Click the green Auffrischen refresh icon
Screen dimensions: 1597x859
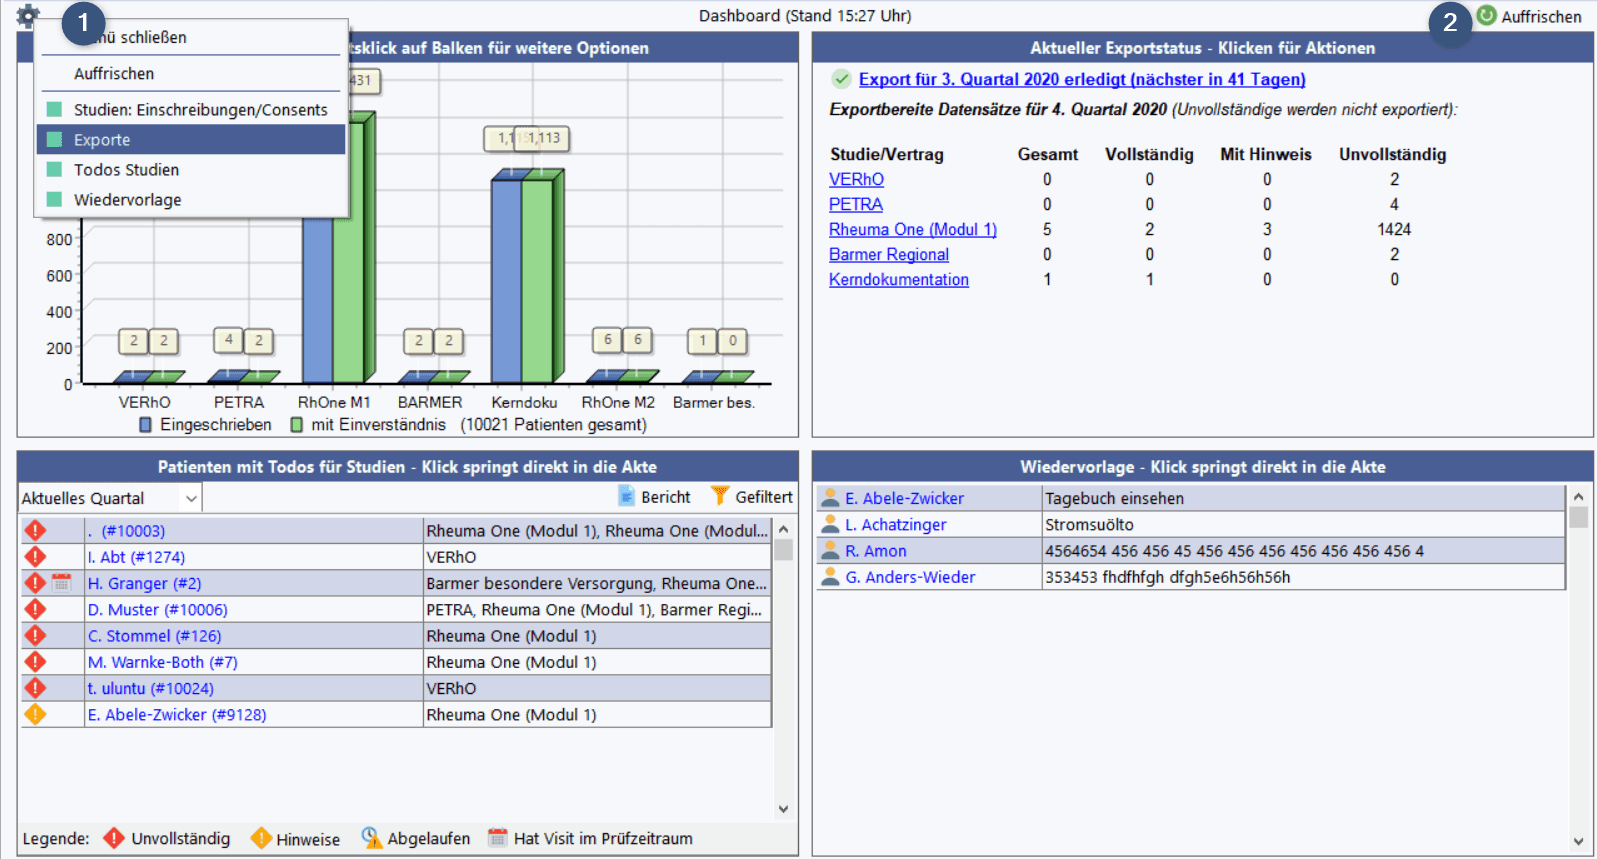pos(1486,16)
